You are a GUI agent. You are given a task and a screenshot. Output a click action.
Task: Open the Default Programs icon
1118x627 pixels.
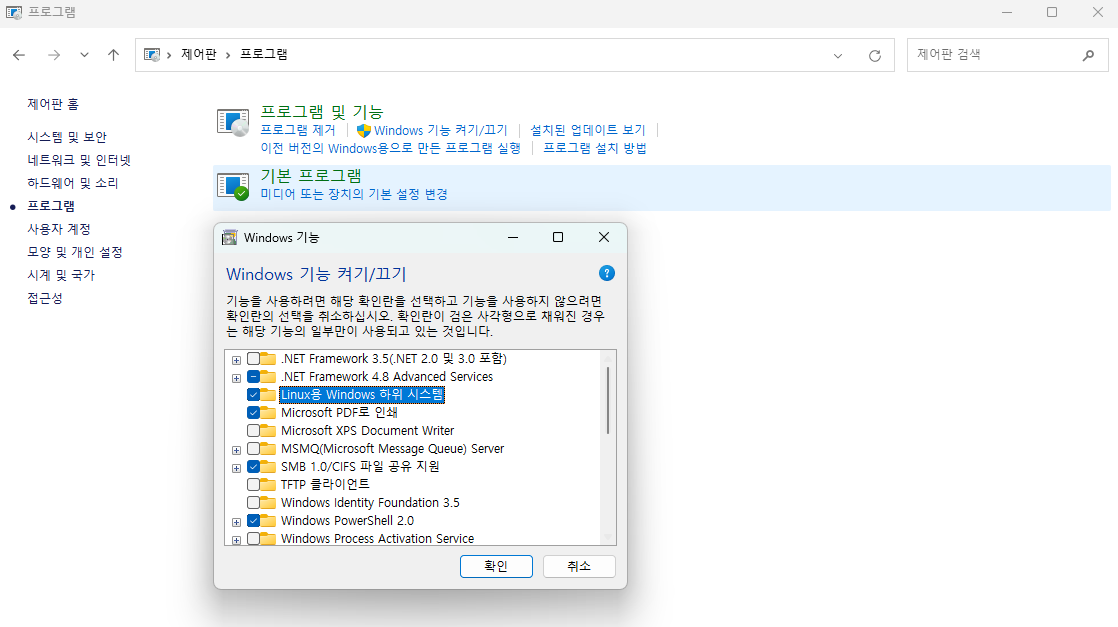coord(232,186)
